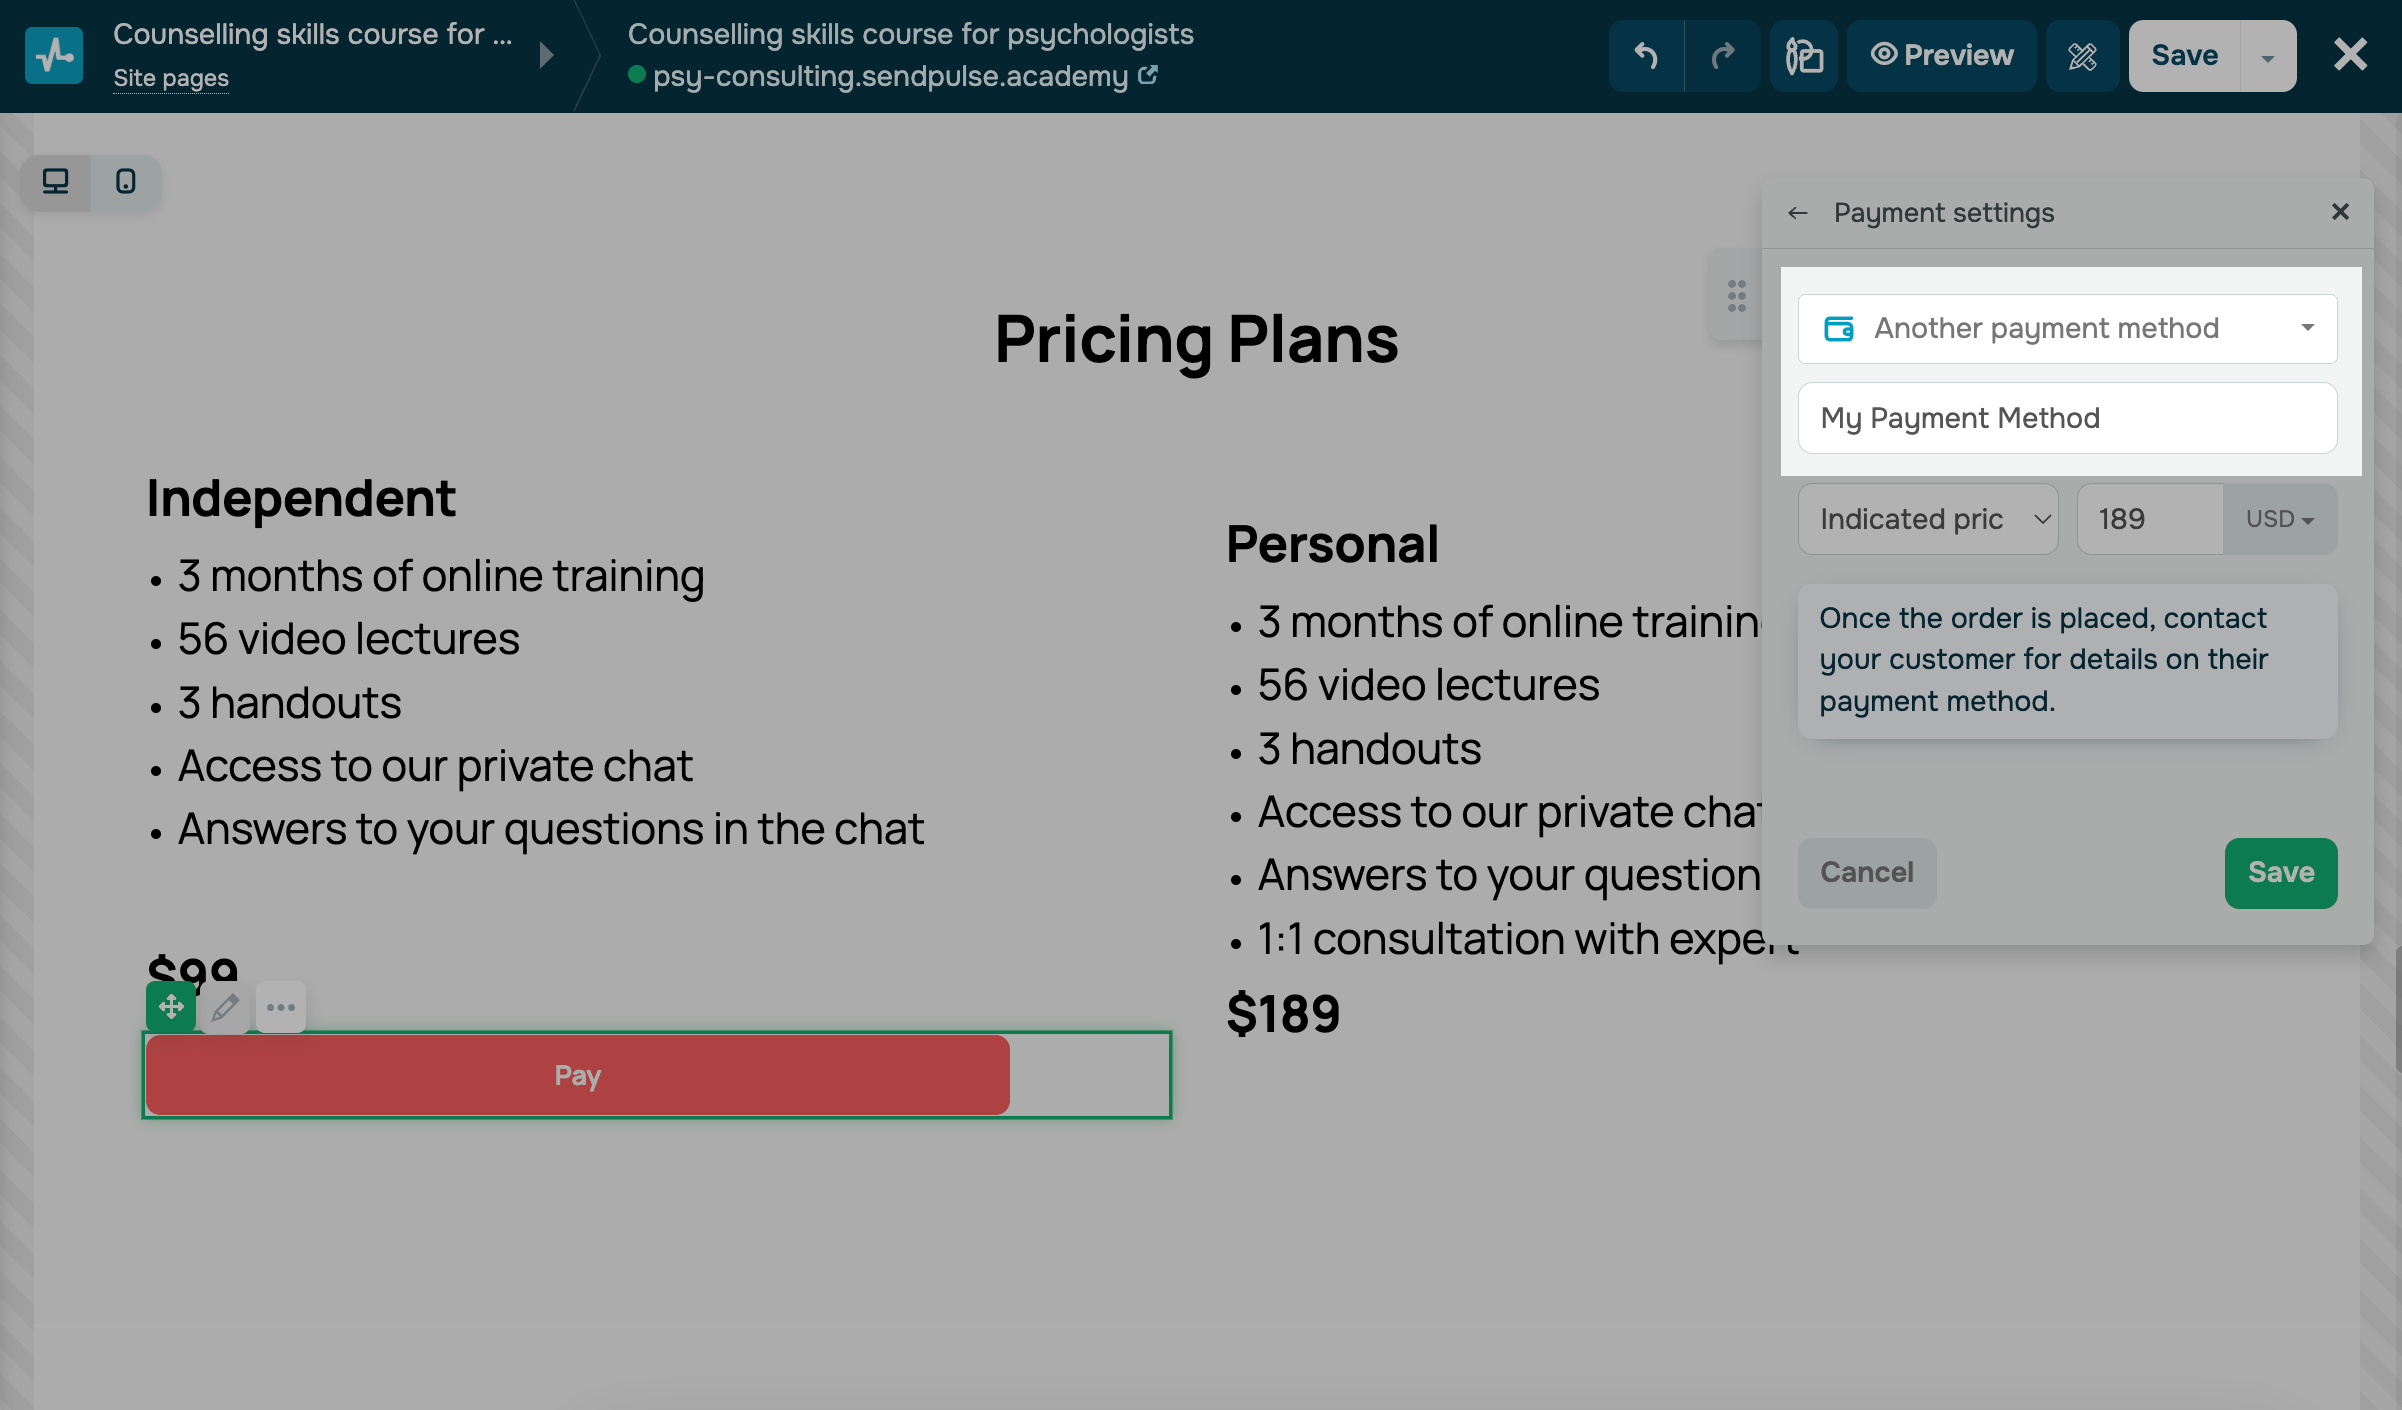Click the undo arrow icon
The image size is (2402, 1410).
tap(1646, 56)
